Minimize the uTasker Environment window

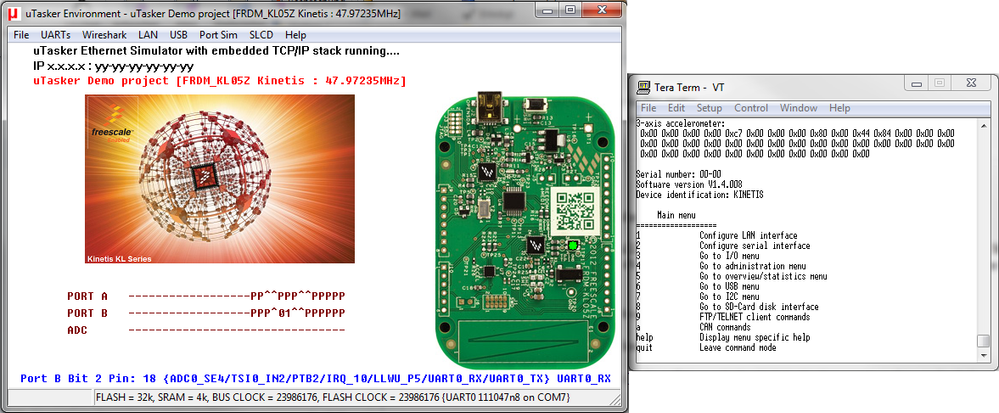(x=549, y=9)
